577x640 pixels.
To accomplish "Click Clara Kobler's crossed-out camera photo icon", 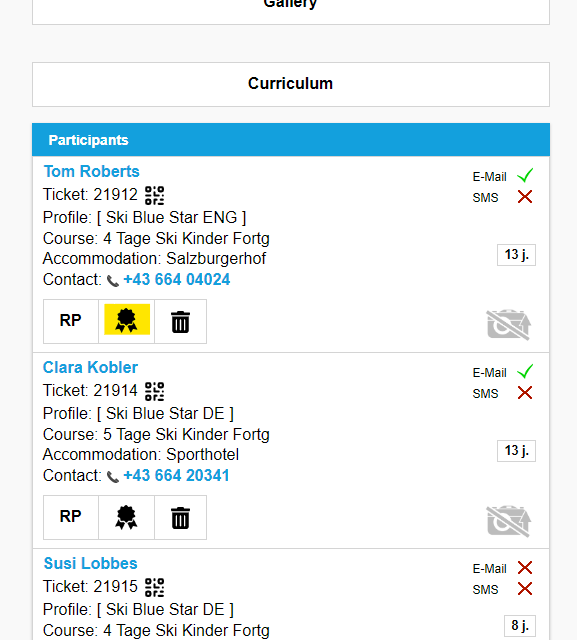I will click(508, 520).
